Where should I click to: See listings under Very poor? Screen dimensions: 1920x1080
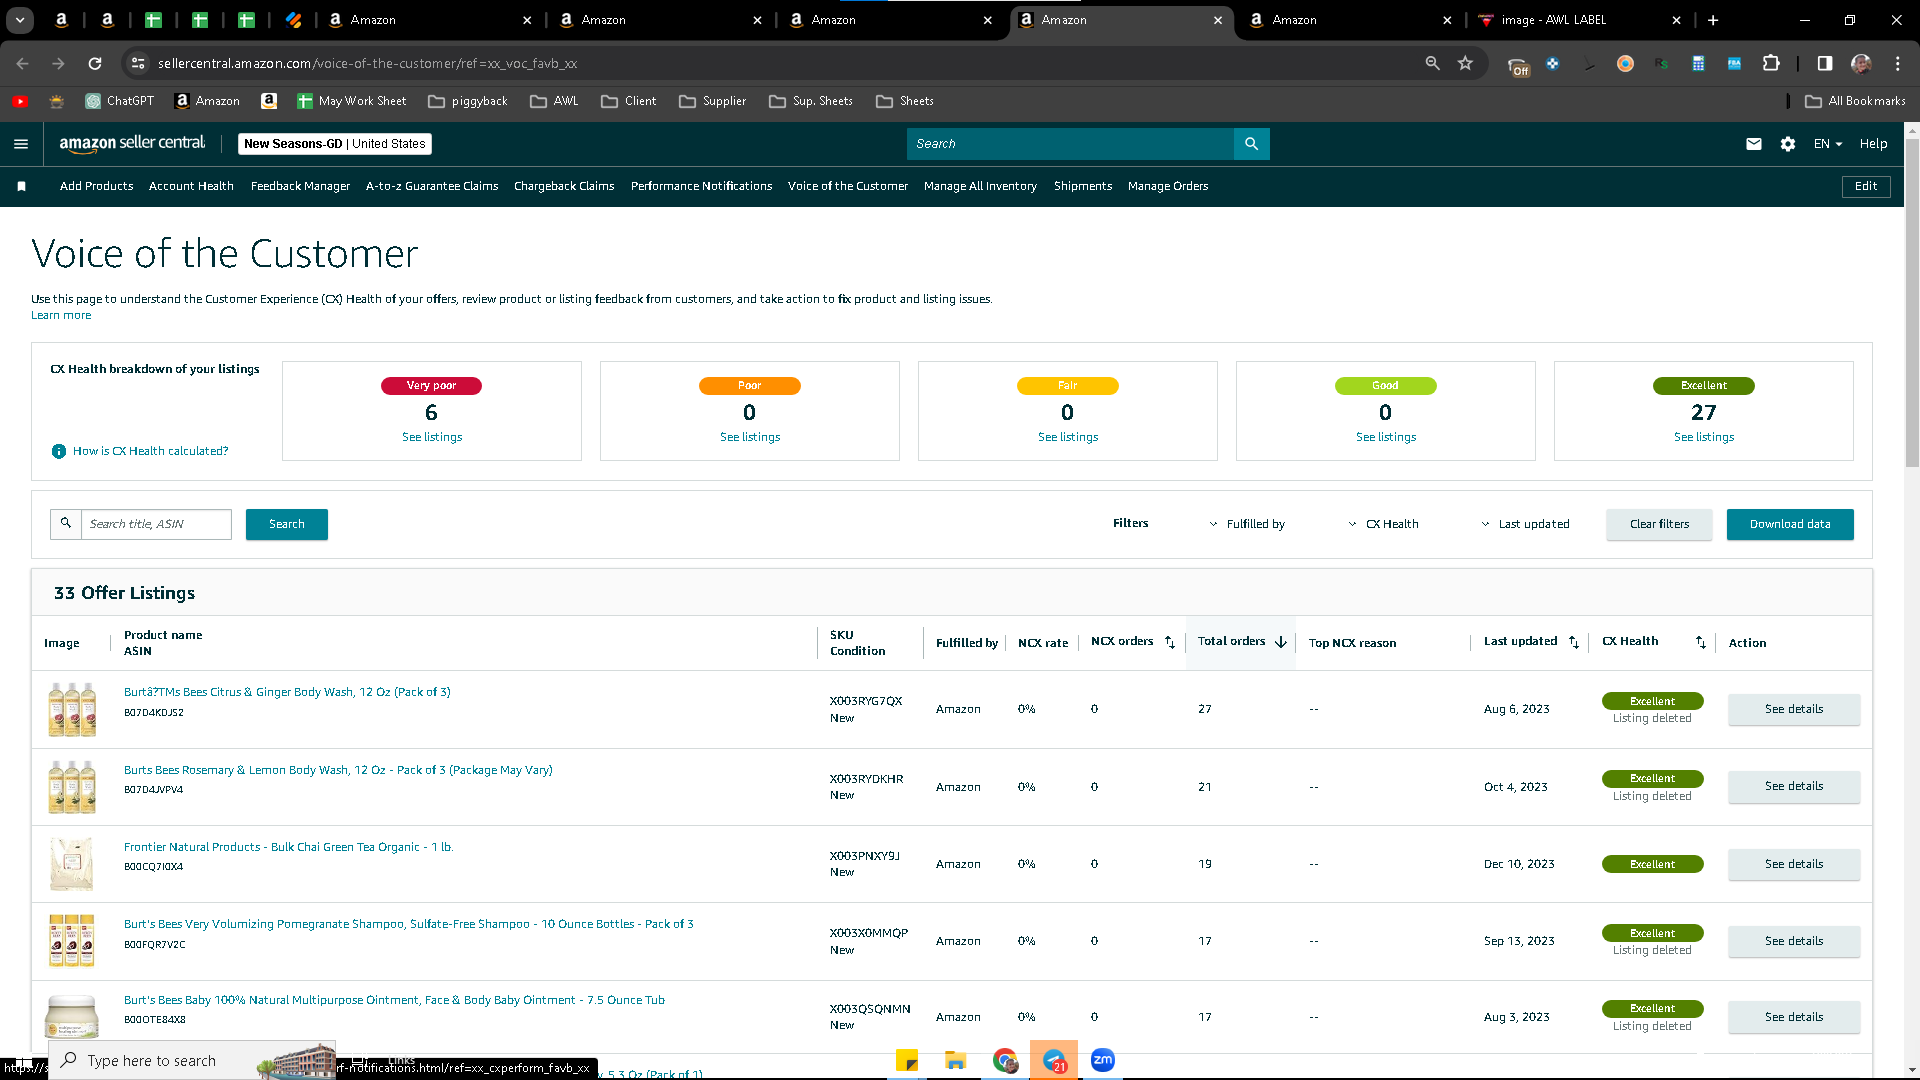pos(432,437)
